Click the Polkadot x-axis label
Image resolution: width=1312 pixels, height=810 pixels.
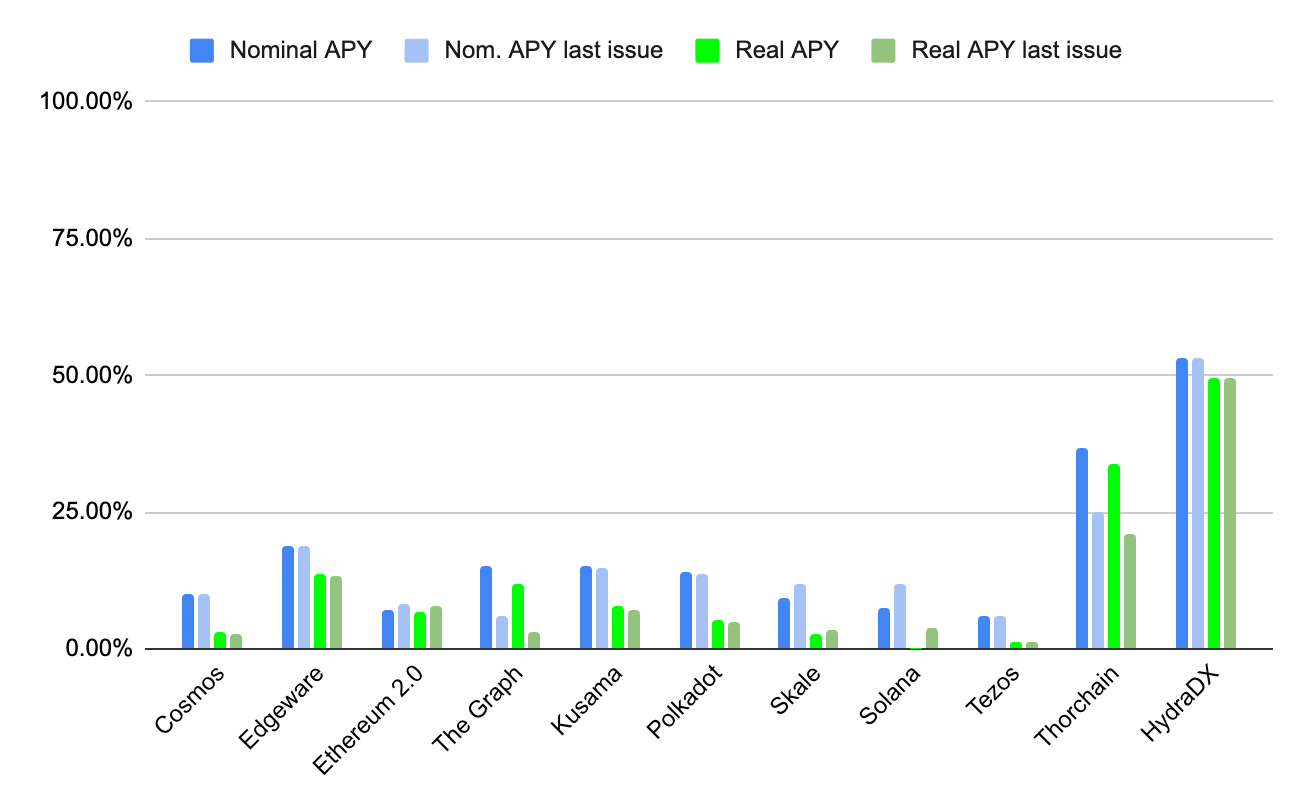click(x=684, y=702)
